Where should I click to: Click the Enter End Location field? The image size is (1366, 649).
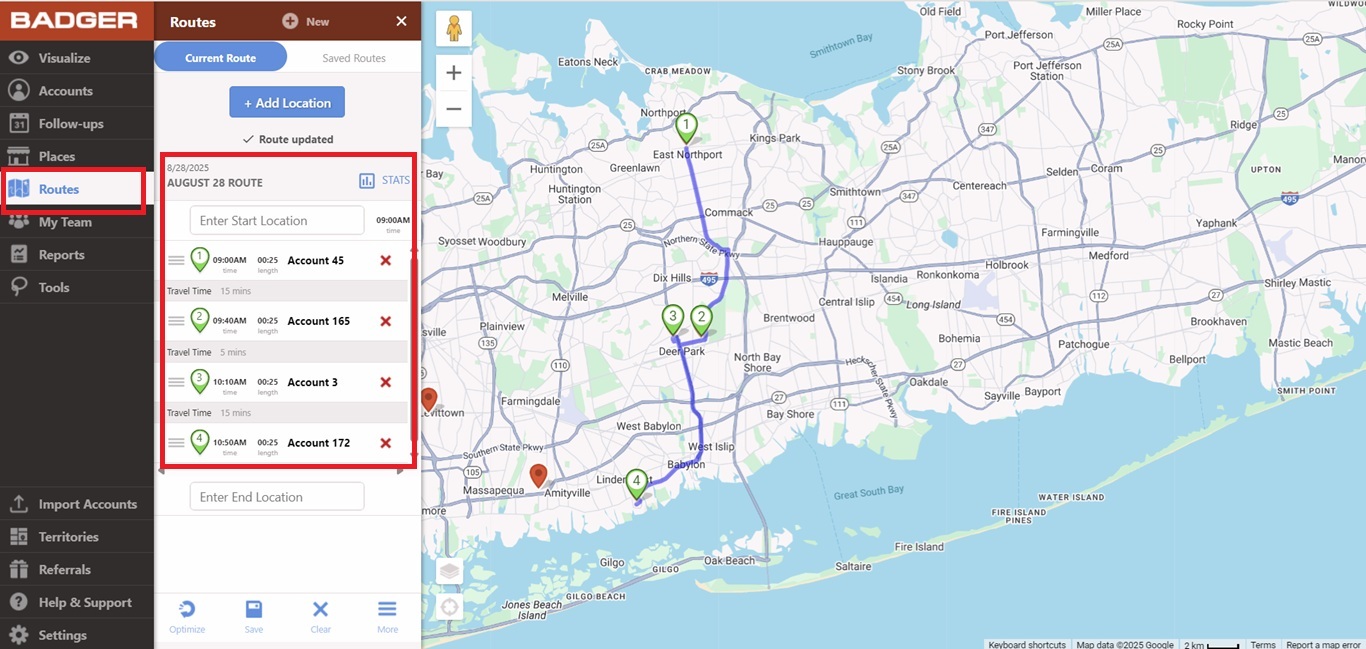pyautogui.click(x=277, y=497)
